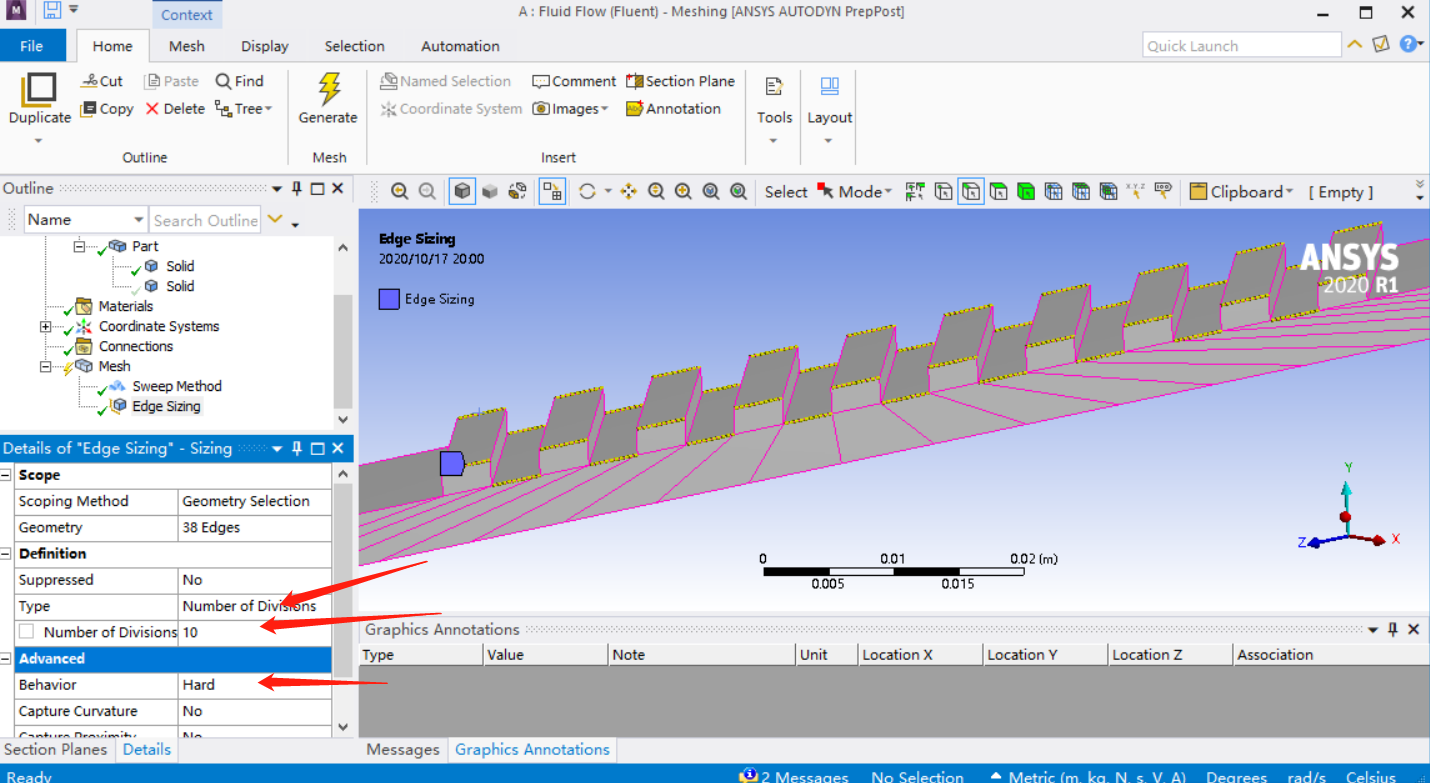Viewport: 1430px width, 784px height.
Task: Switch to the Display ribbon tab
Action: [x=265, y=46]
